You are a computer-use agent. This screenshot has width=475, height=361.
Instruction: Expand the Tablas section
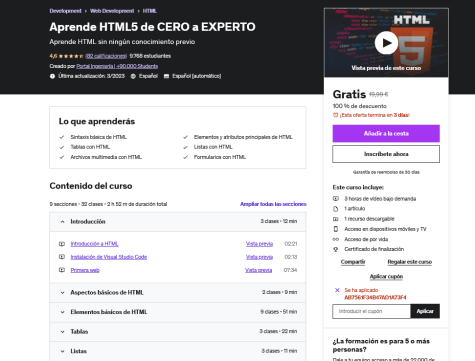pos(178,332)
